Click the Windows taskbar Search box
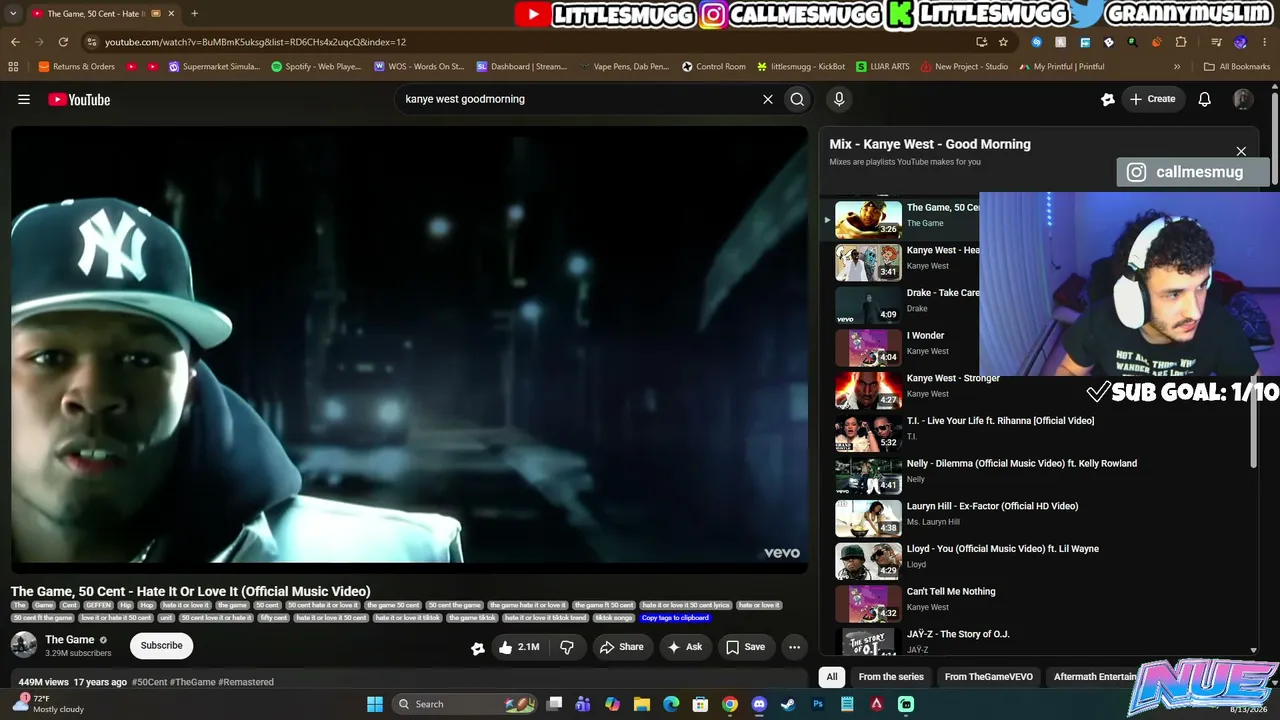 pyautogui.click(x=465, y=704)
